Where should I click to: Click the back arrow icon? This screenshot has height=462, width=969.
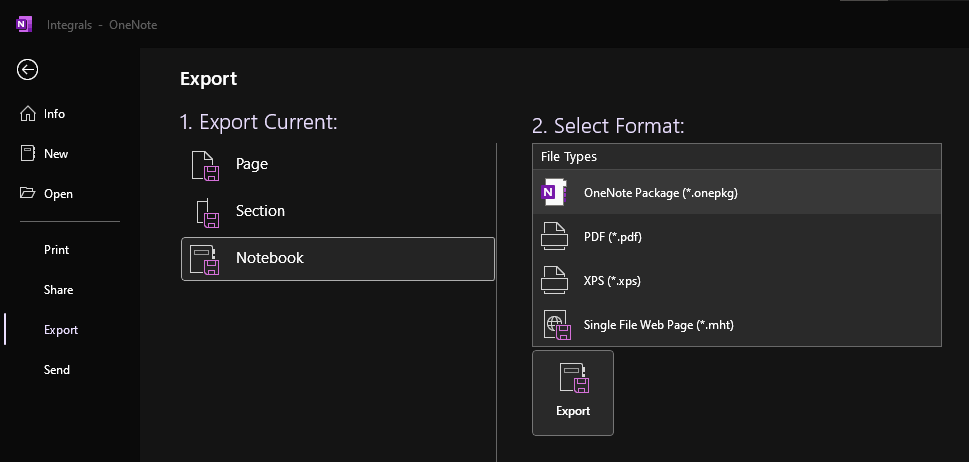point(28,69)
